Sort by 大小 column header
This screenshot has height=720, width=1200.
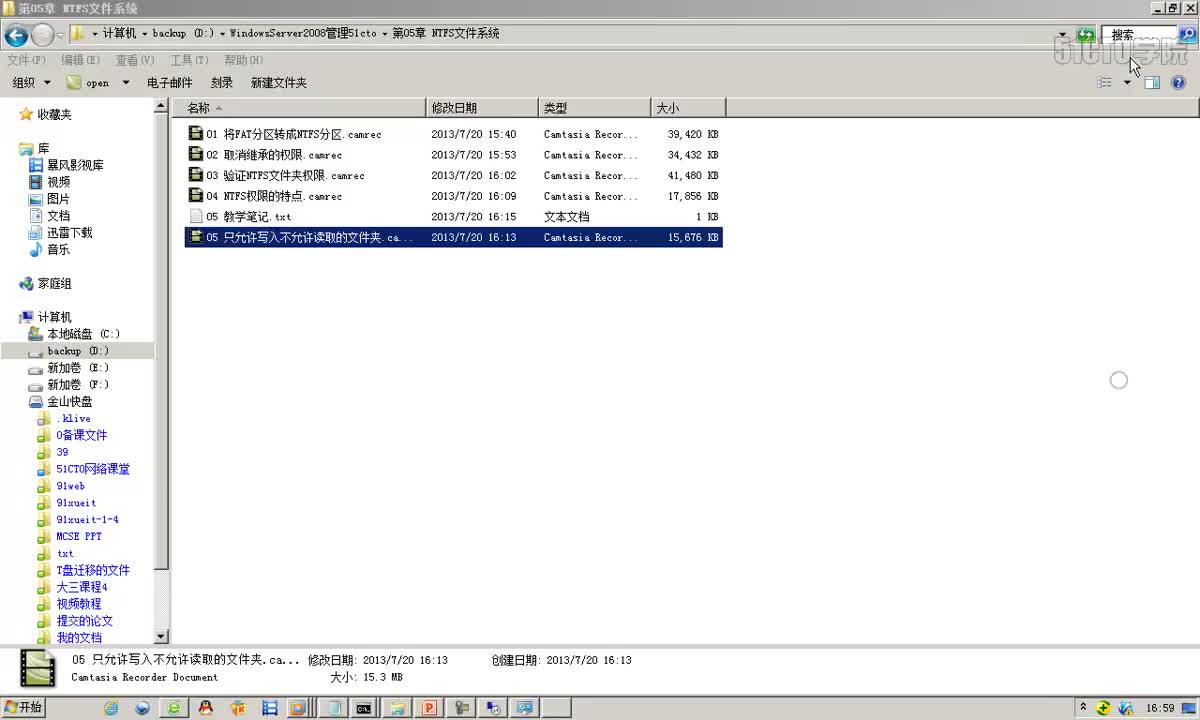tap(688, 108)
